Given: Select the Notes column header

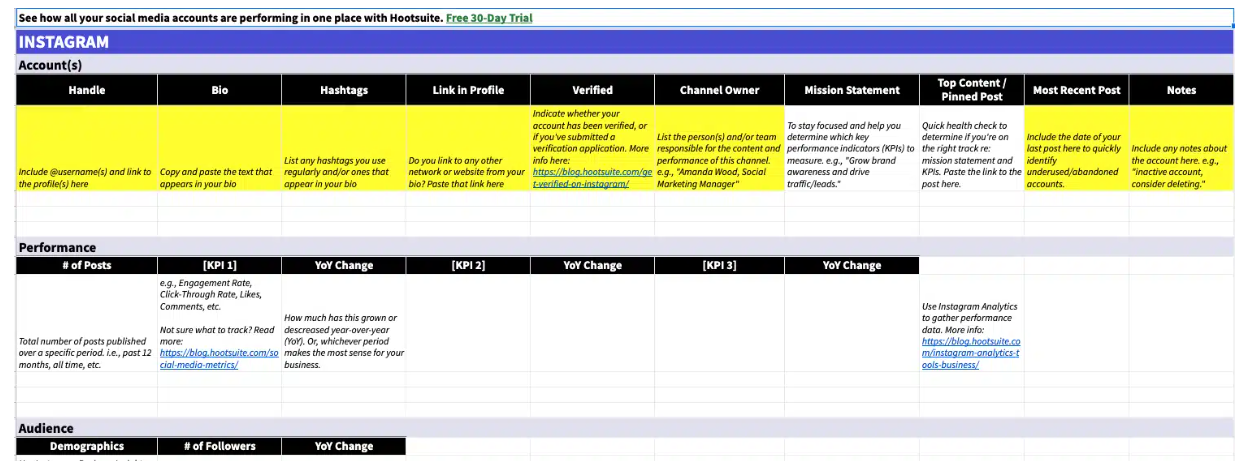Looking at the screenshot, I should [x=1181, y=90].
